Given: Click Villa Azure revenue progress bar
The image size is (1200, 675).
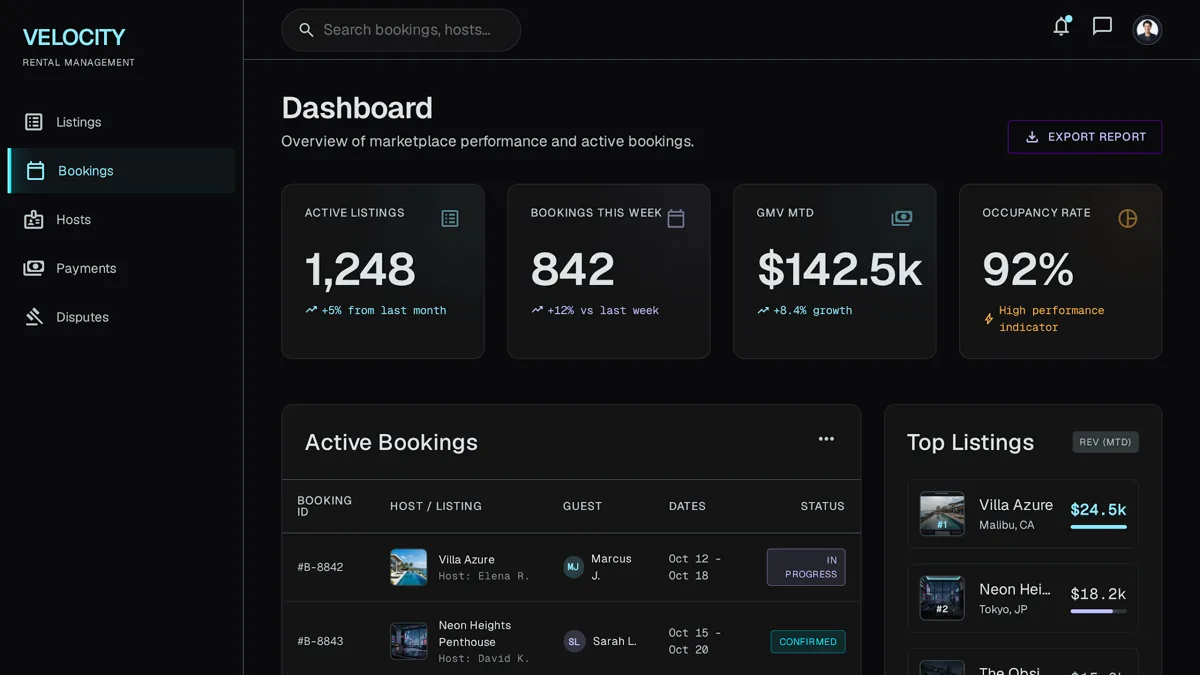Looking at the screenshot, I should (1098, 527).
